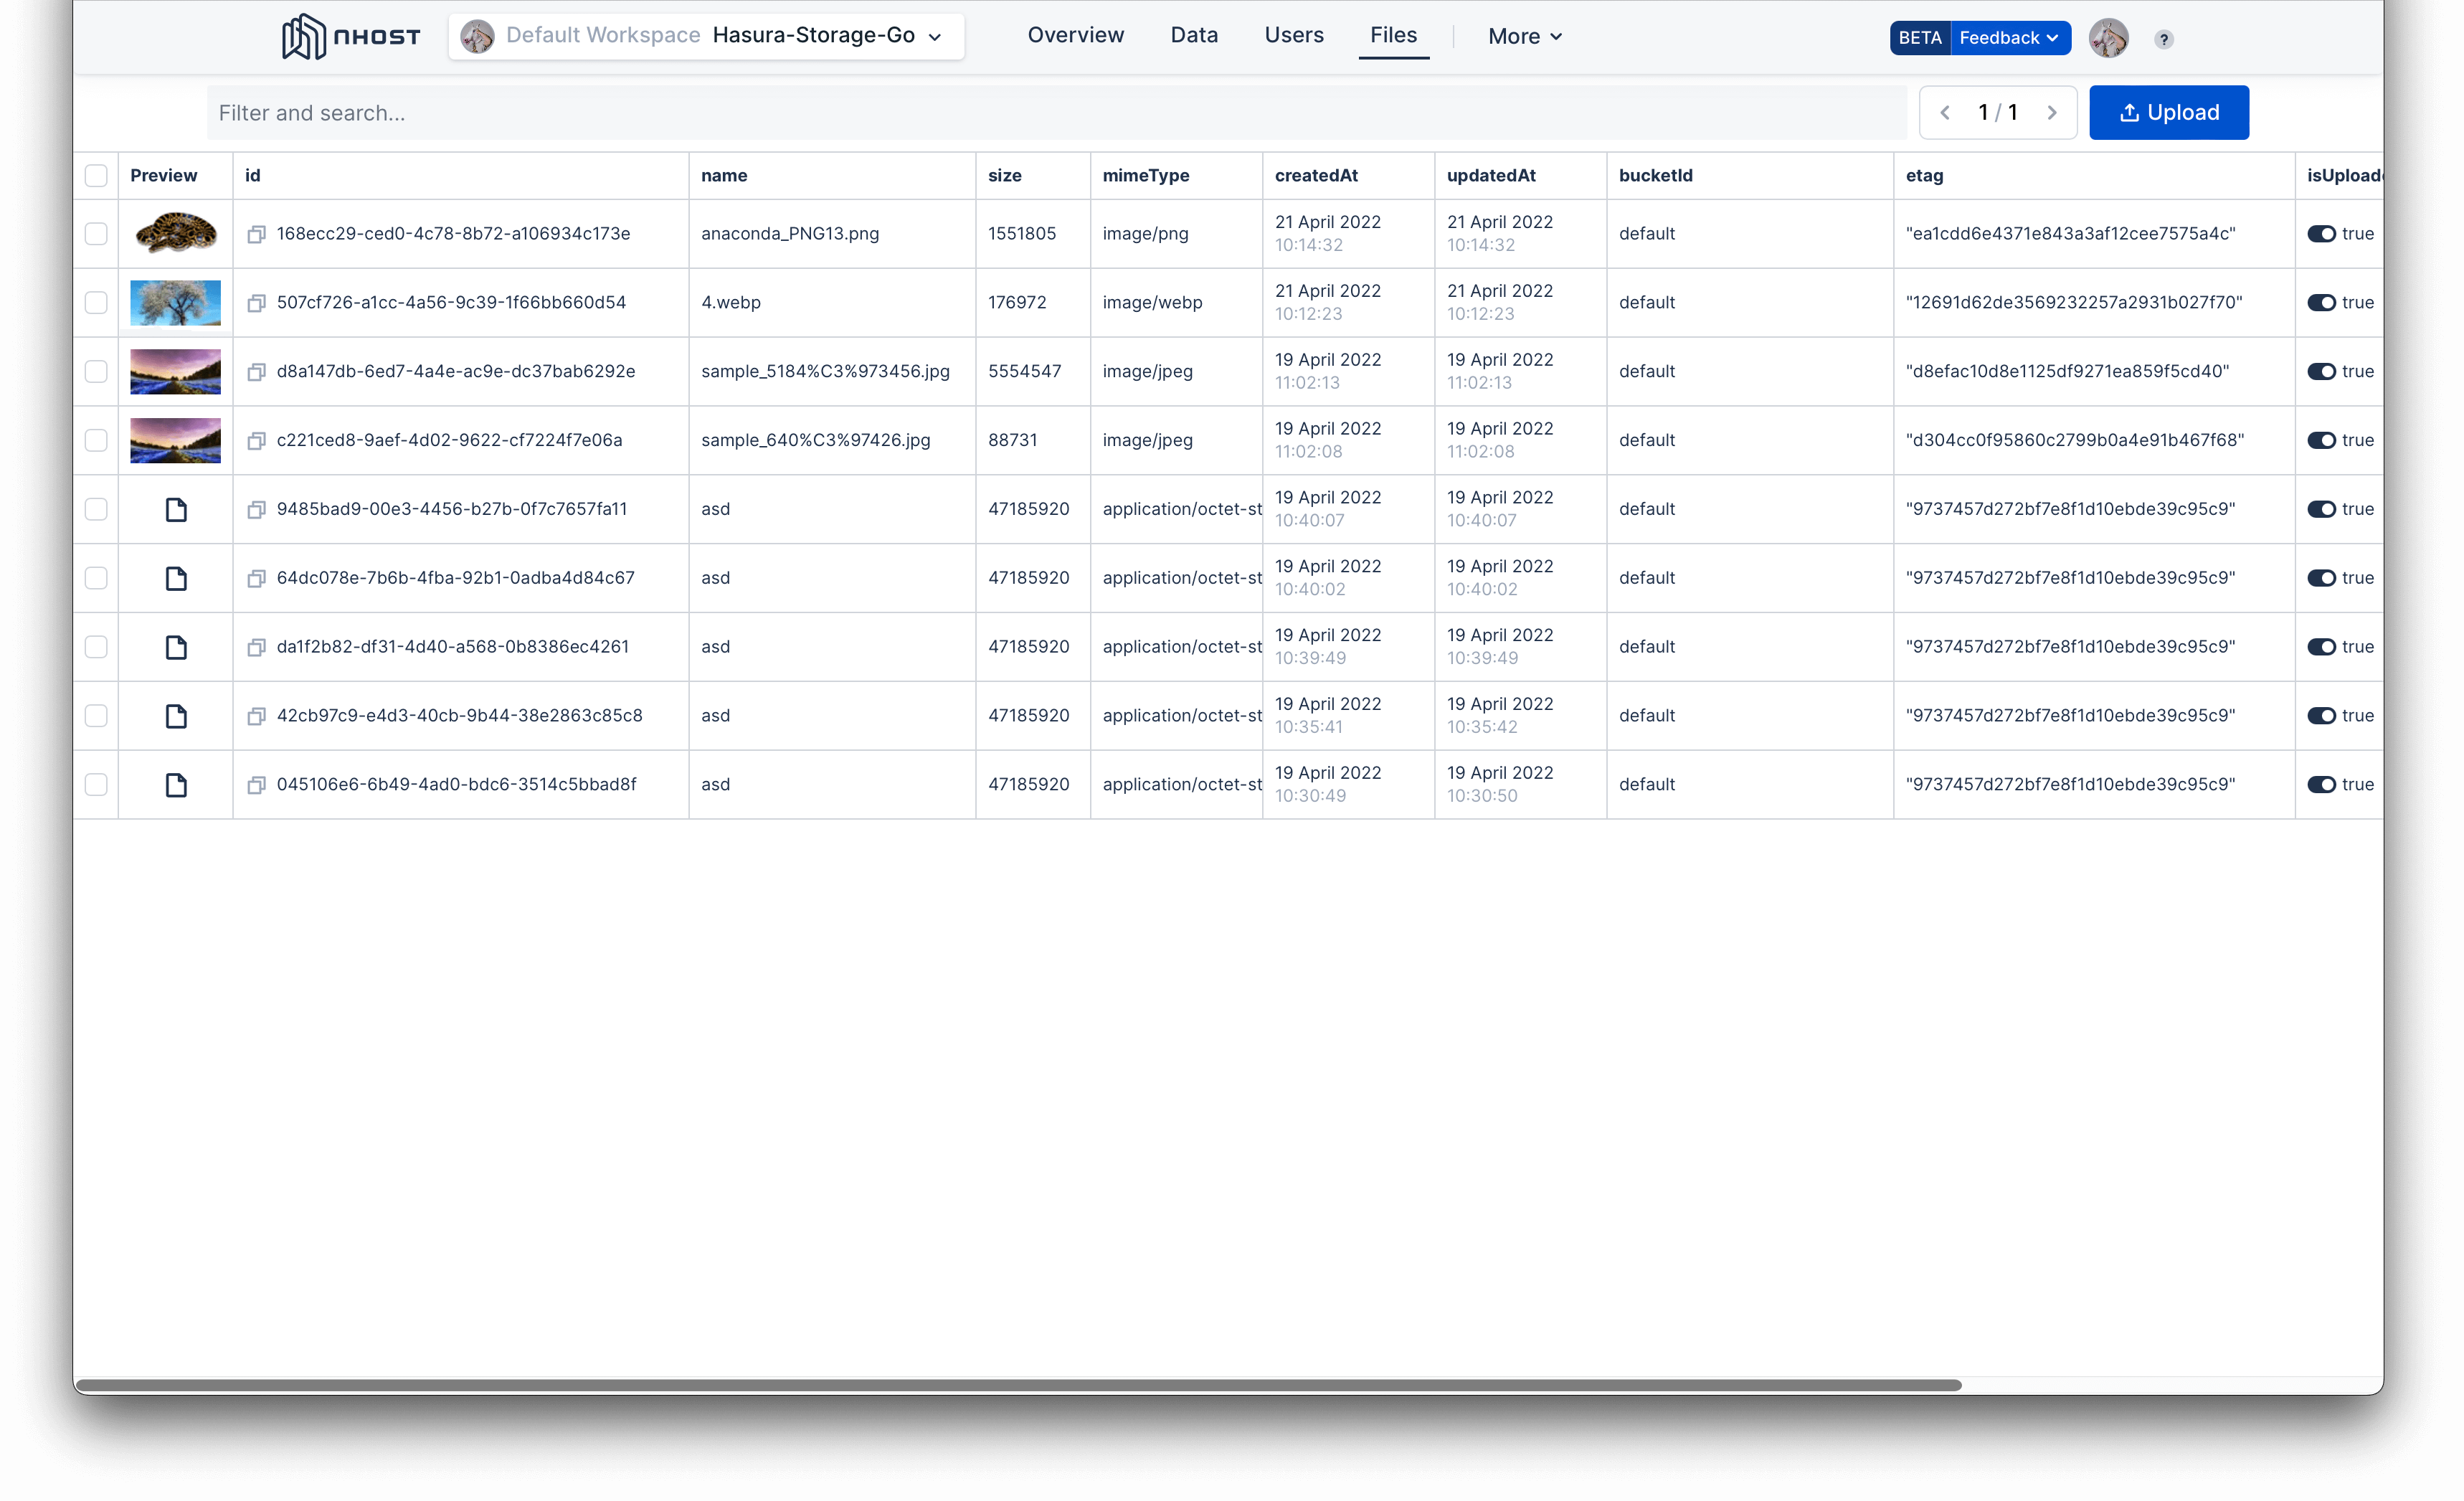
Task: Click the Upload button
Action: (2169, 111)
